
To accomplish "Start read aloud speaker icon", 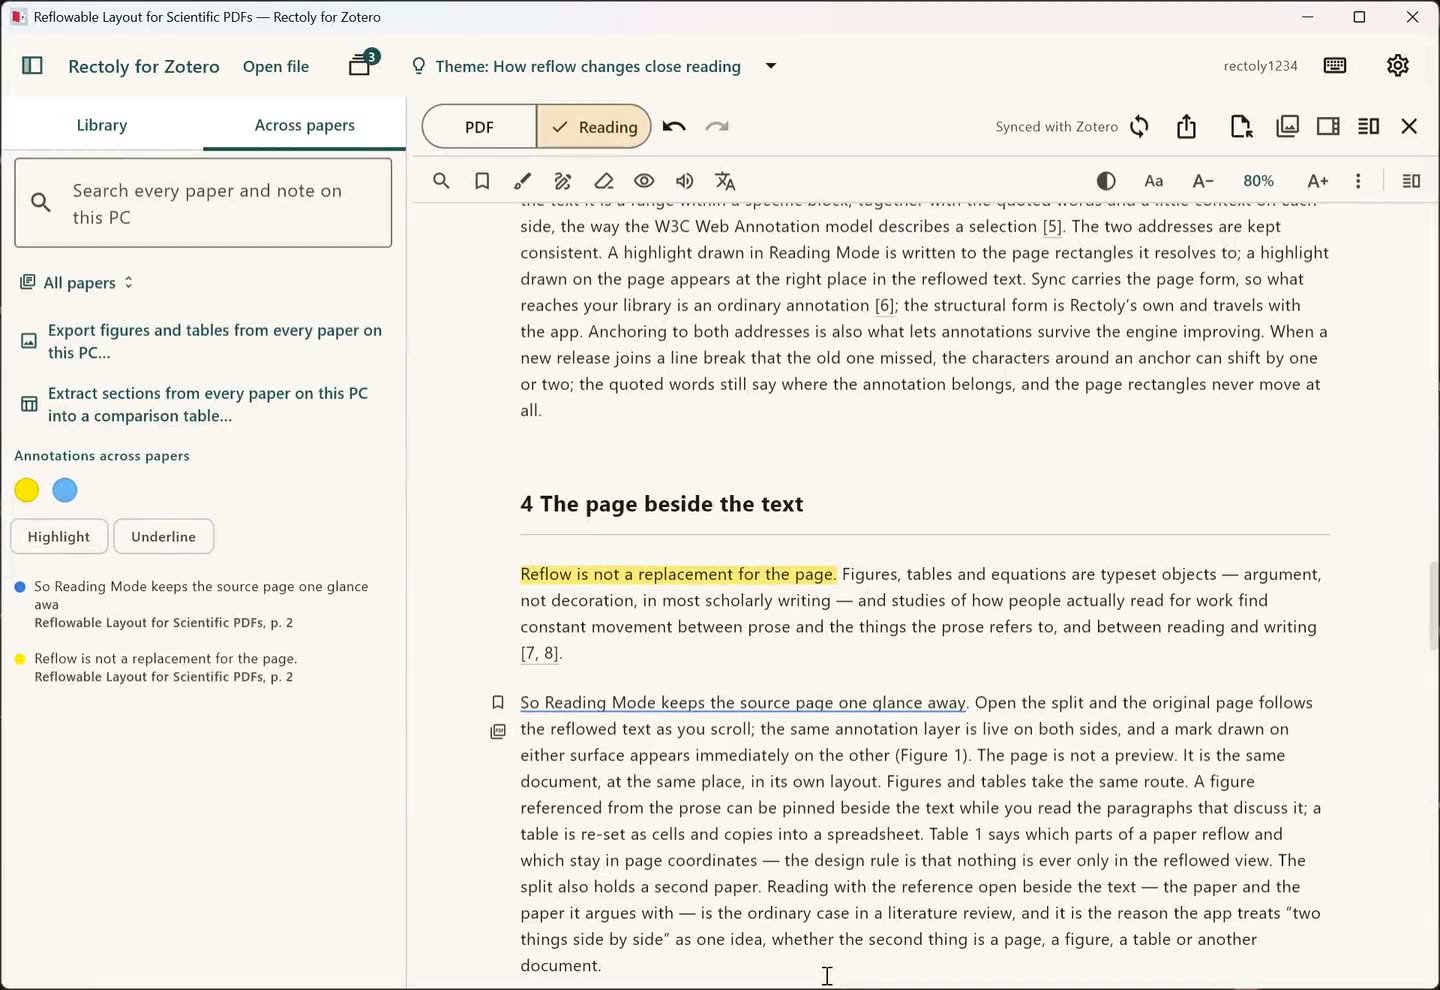I will coord(685,181).
